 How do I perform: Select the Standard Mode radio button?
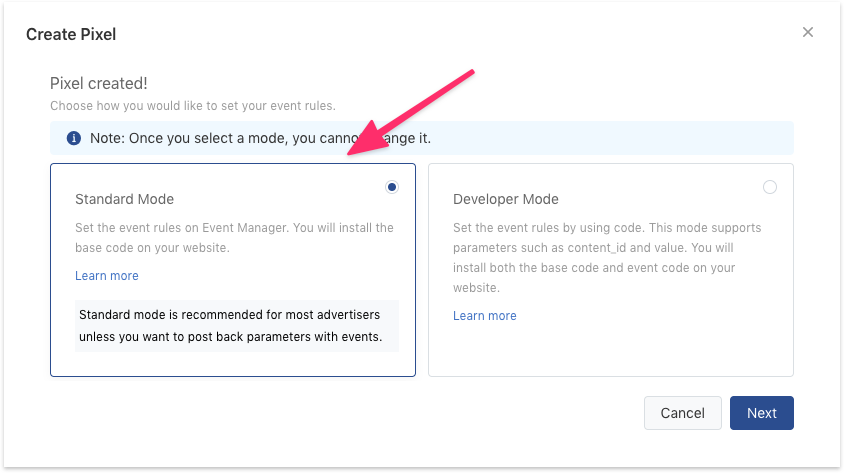[x=391, y=187]
